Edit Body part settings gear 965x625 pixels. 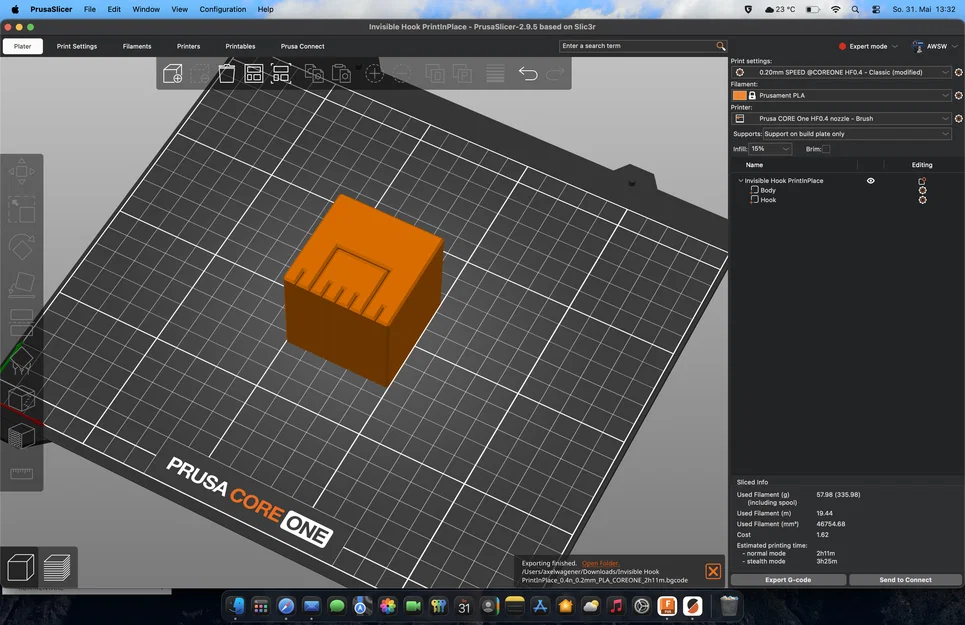point(923,191)
